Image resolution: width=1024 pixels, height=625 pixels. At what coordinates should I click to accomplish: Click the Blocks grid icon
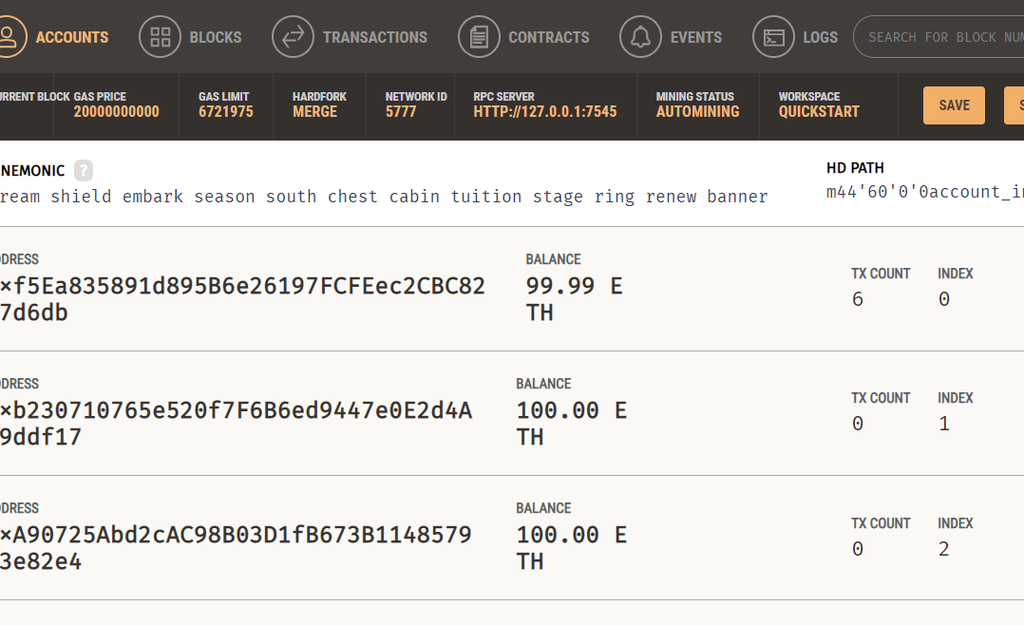160,37
